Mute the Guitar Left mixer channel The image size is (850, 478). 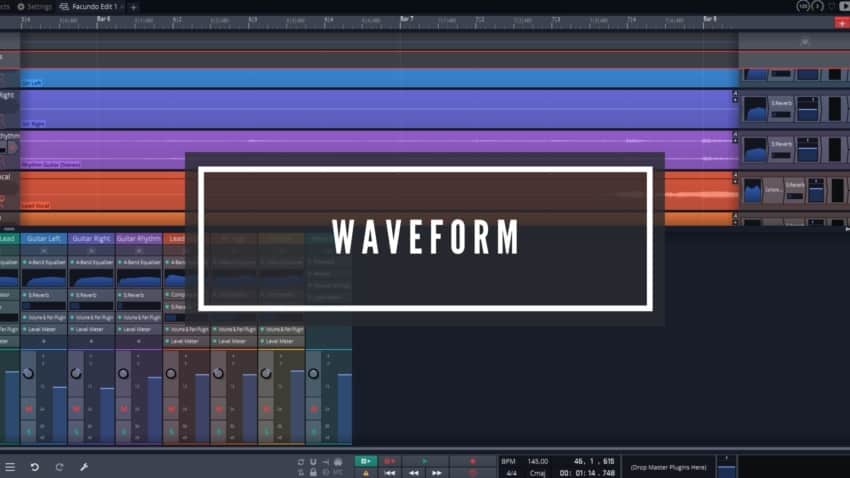pos(29,409)
